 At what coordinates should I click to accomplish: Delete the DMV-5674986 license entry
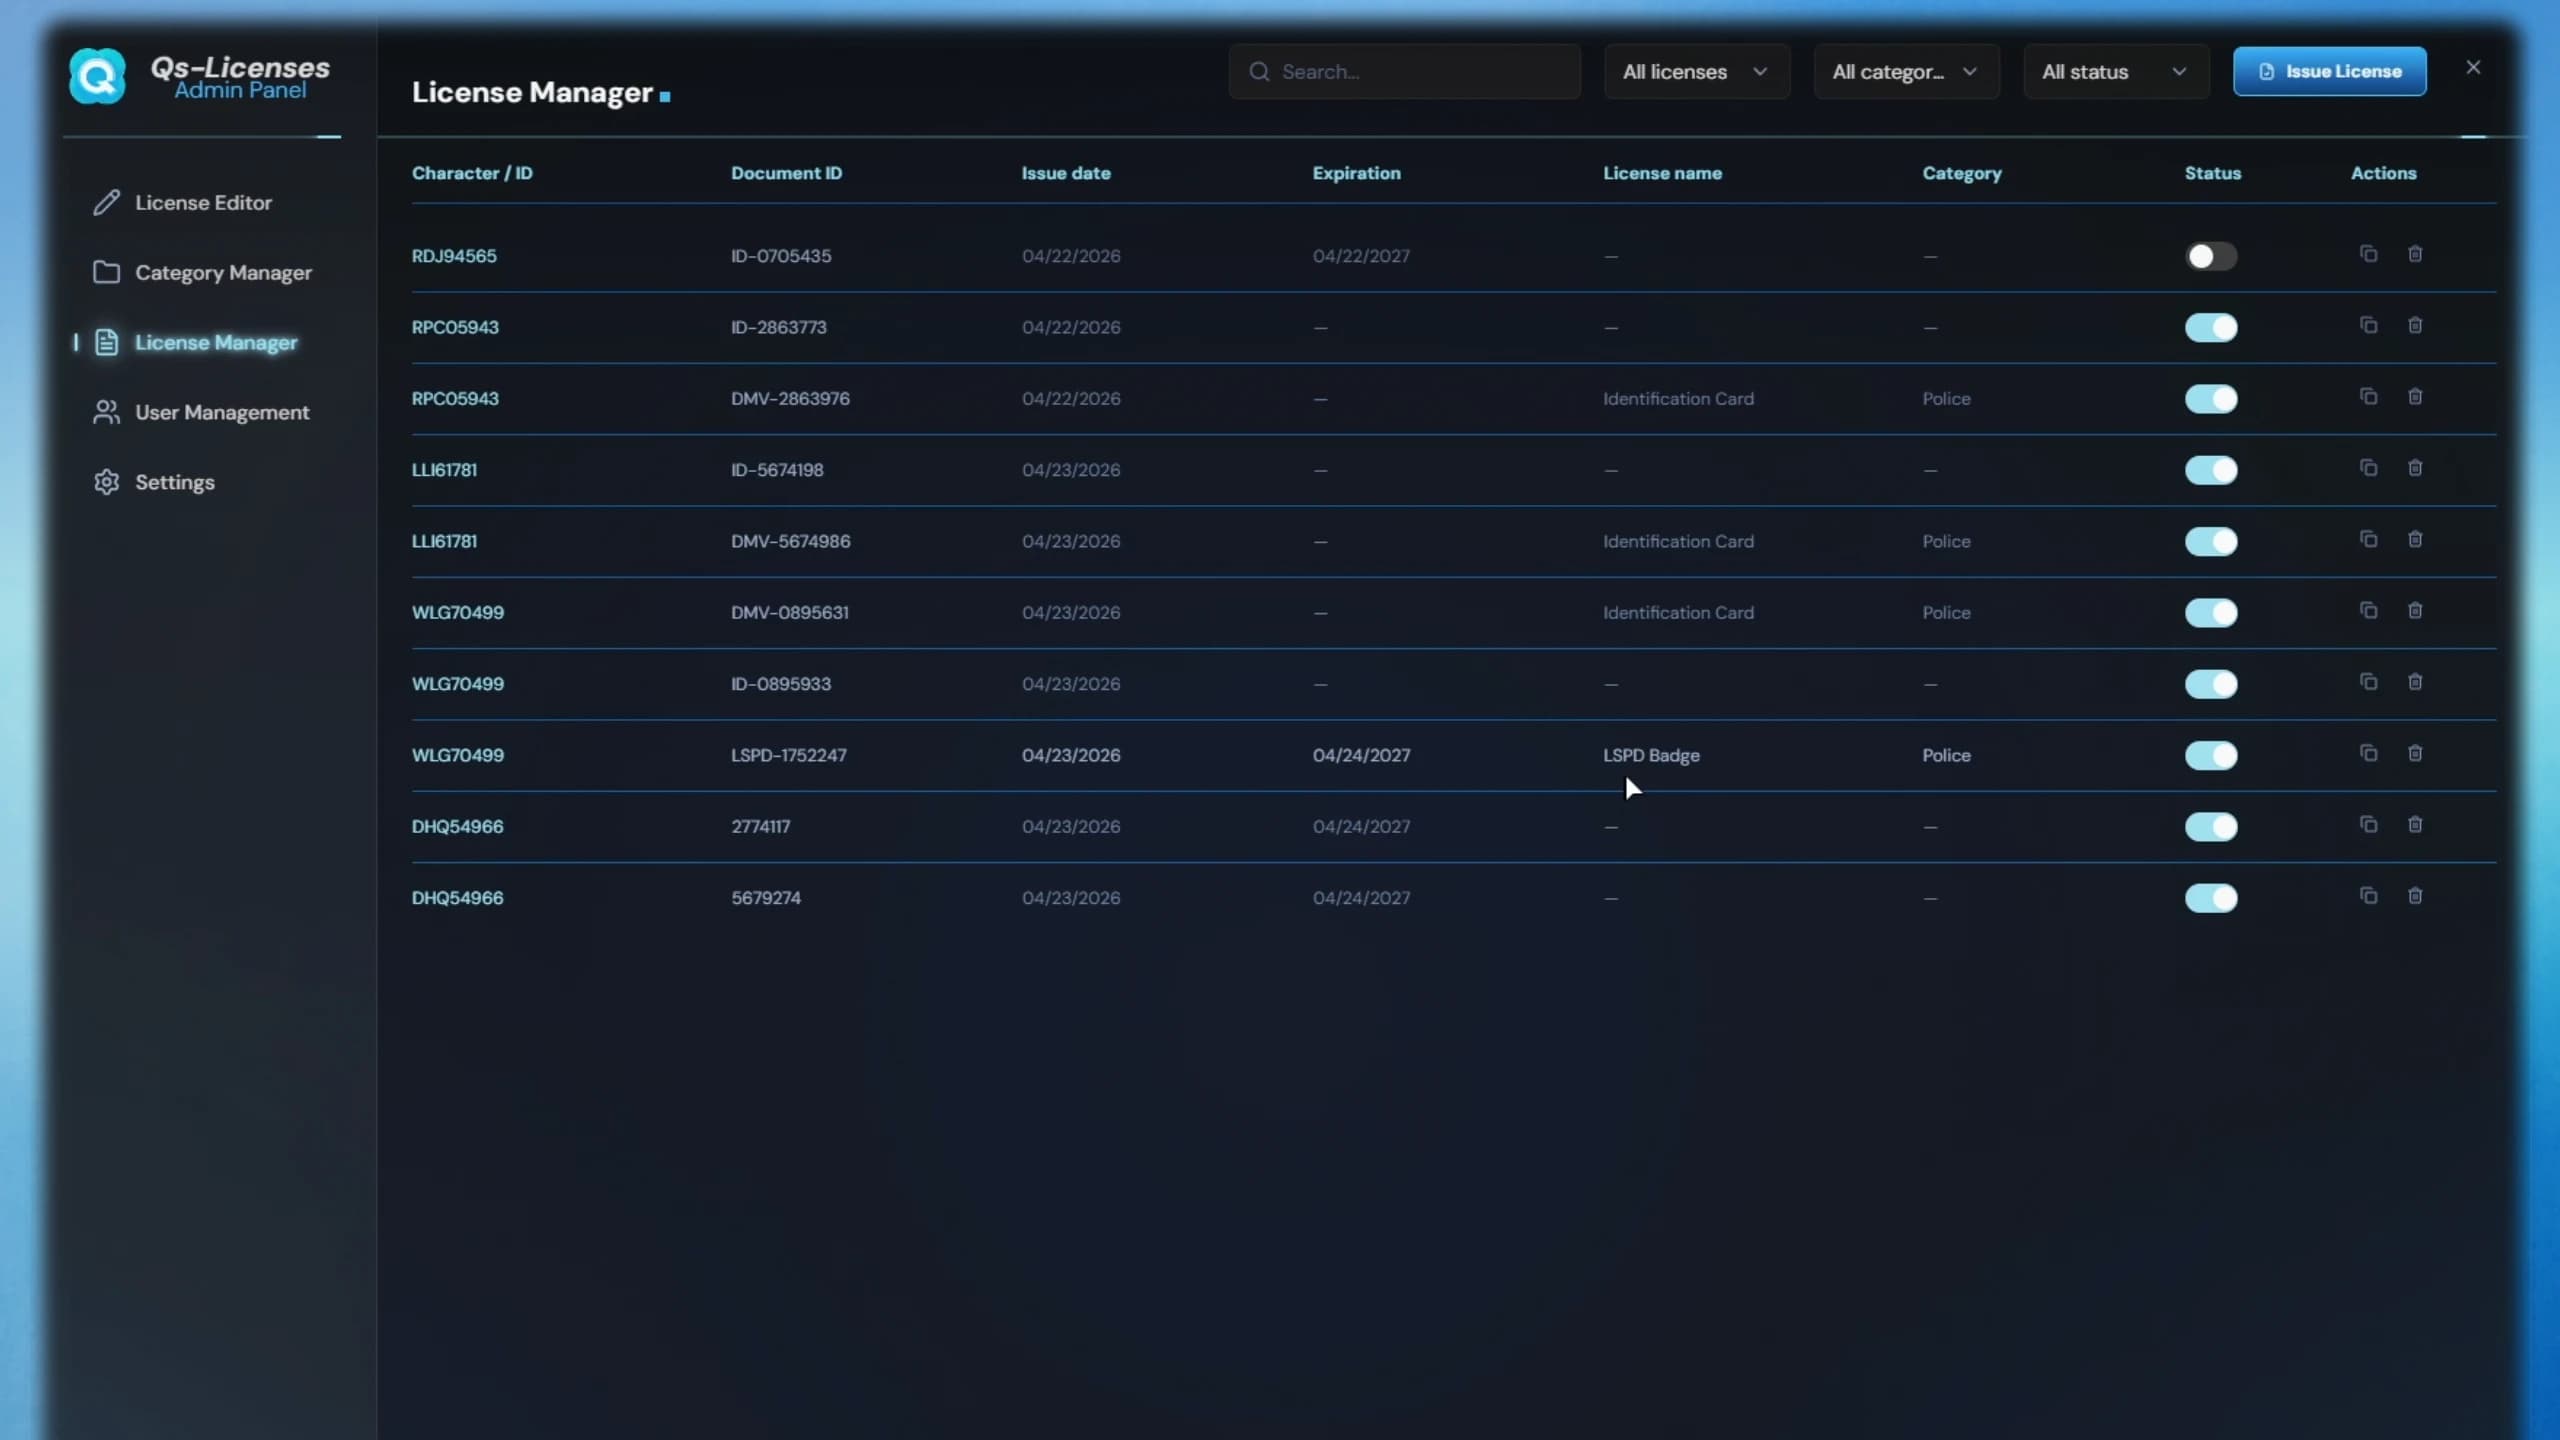pyautogui.click(x=2415, y=539)
